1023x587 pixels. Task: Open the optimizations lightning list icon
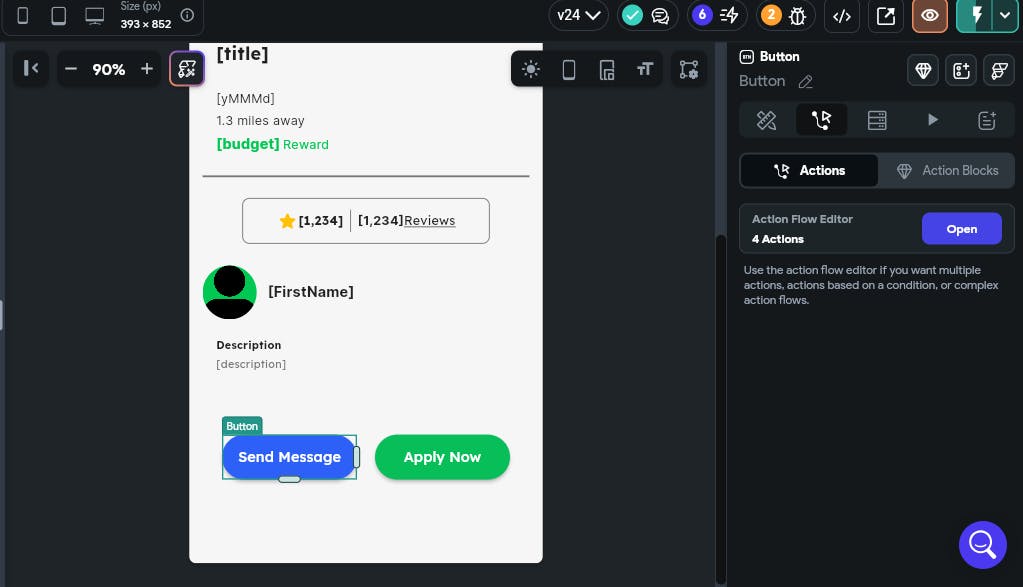pos(729,15)
